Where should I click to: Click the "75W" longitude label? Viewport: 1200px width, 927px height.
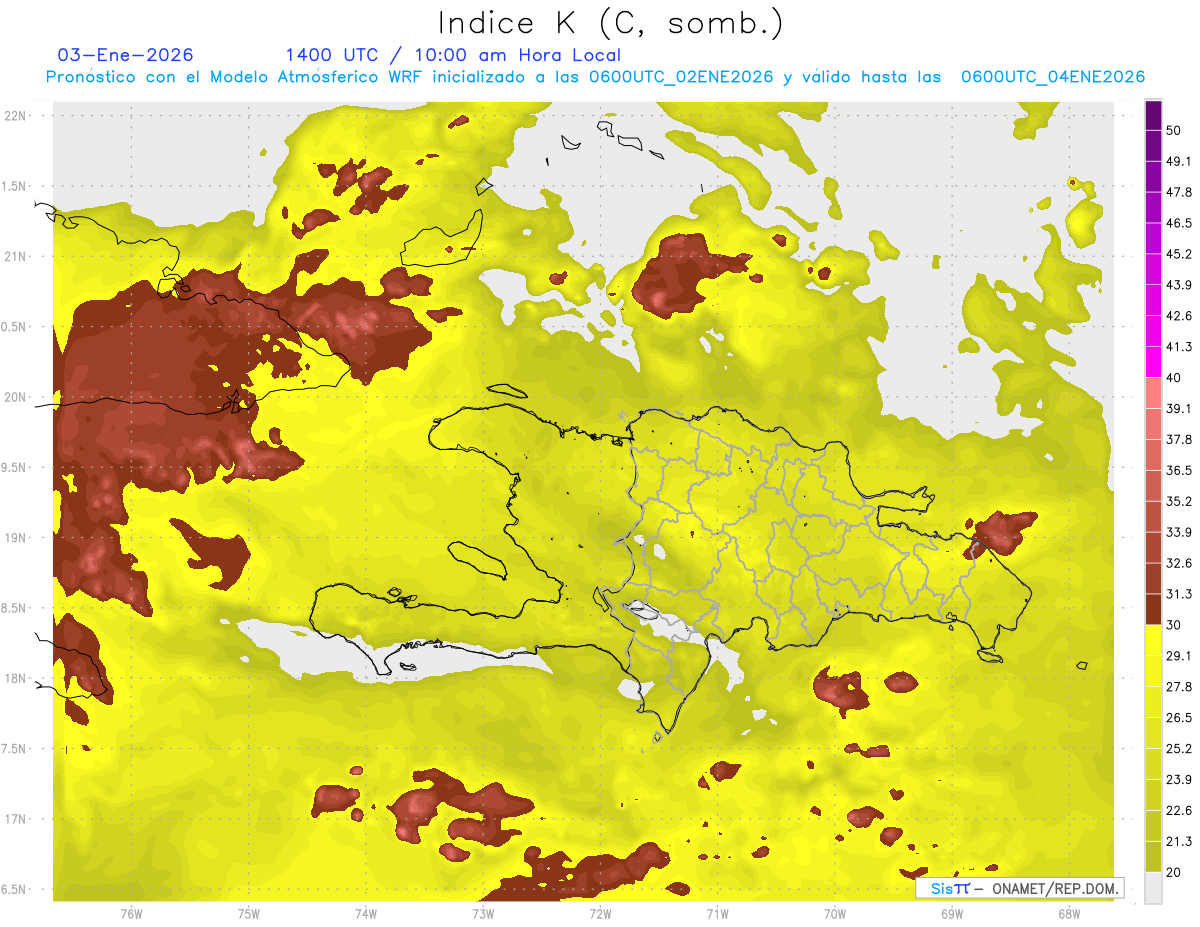click(248, 914)
